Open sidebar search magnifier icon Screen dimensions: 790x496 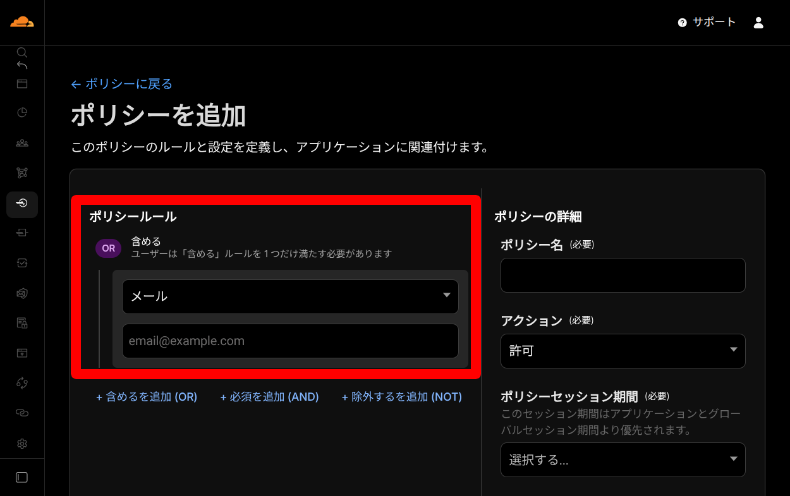click(22, 52)
